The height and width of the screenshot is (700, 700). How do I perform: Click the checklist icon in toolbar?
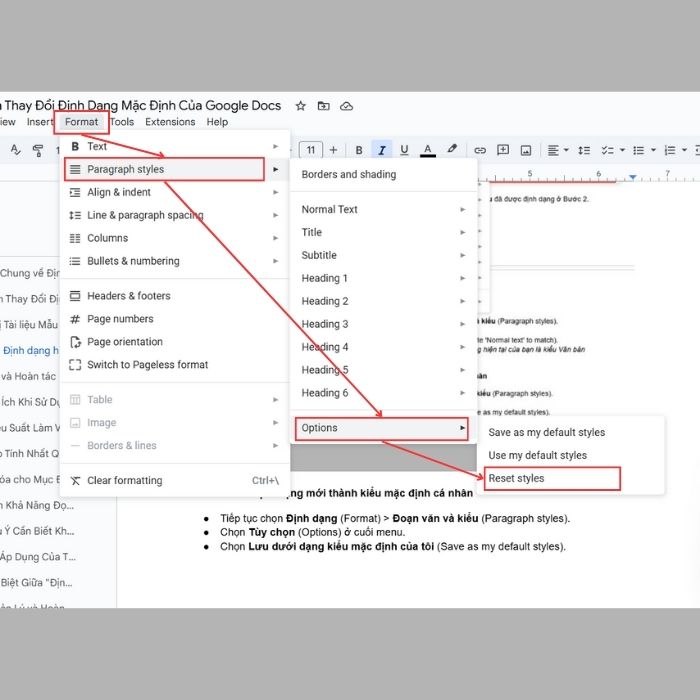click(x=607, y=150)
